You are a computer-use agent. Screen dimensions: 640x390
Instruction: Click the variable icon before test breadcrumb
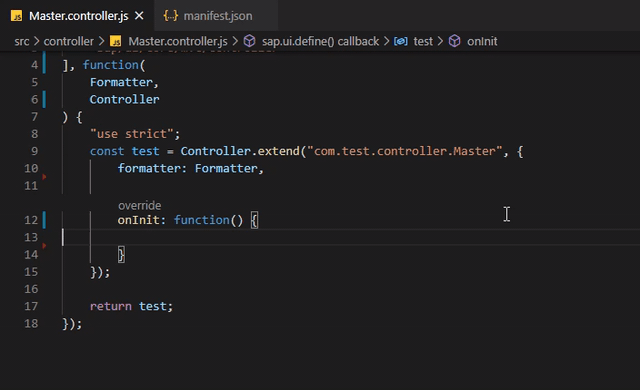pos(400,41)
